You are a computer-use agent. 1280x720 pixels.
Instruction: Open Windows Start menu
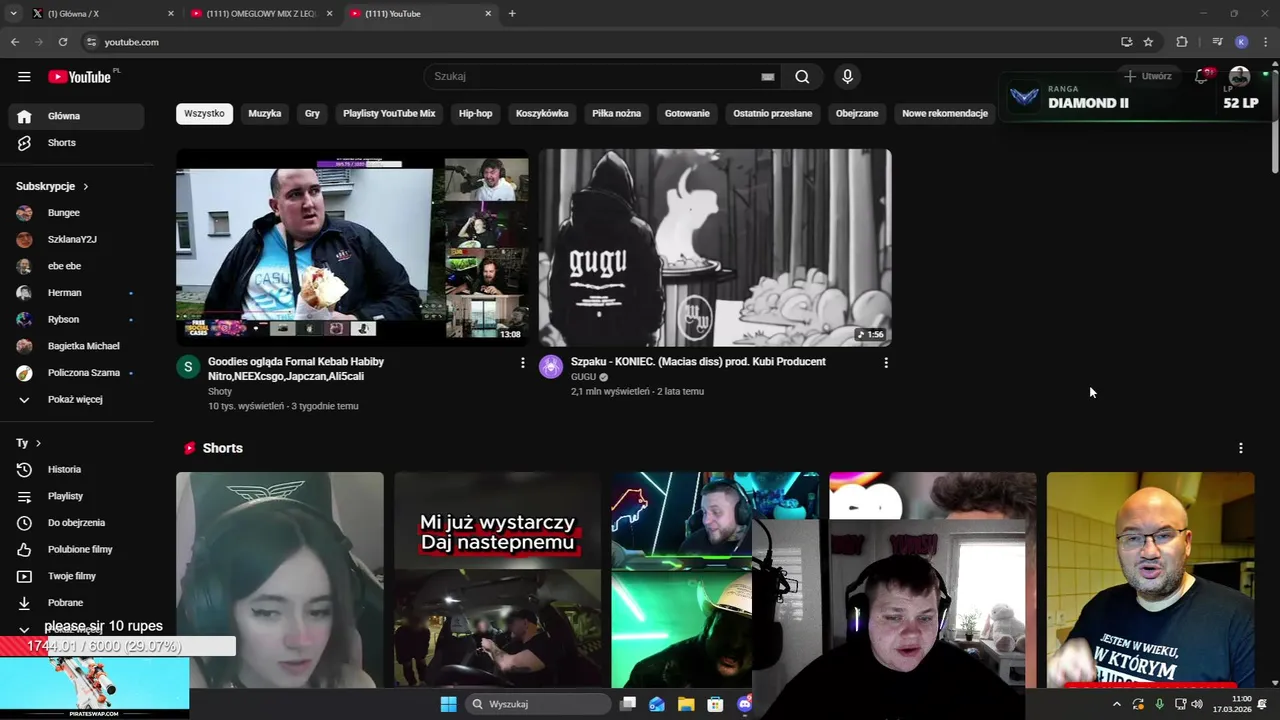[x=448, y=704]
